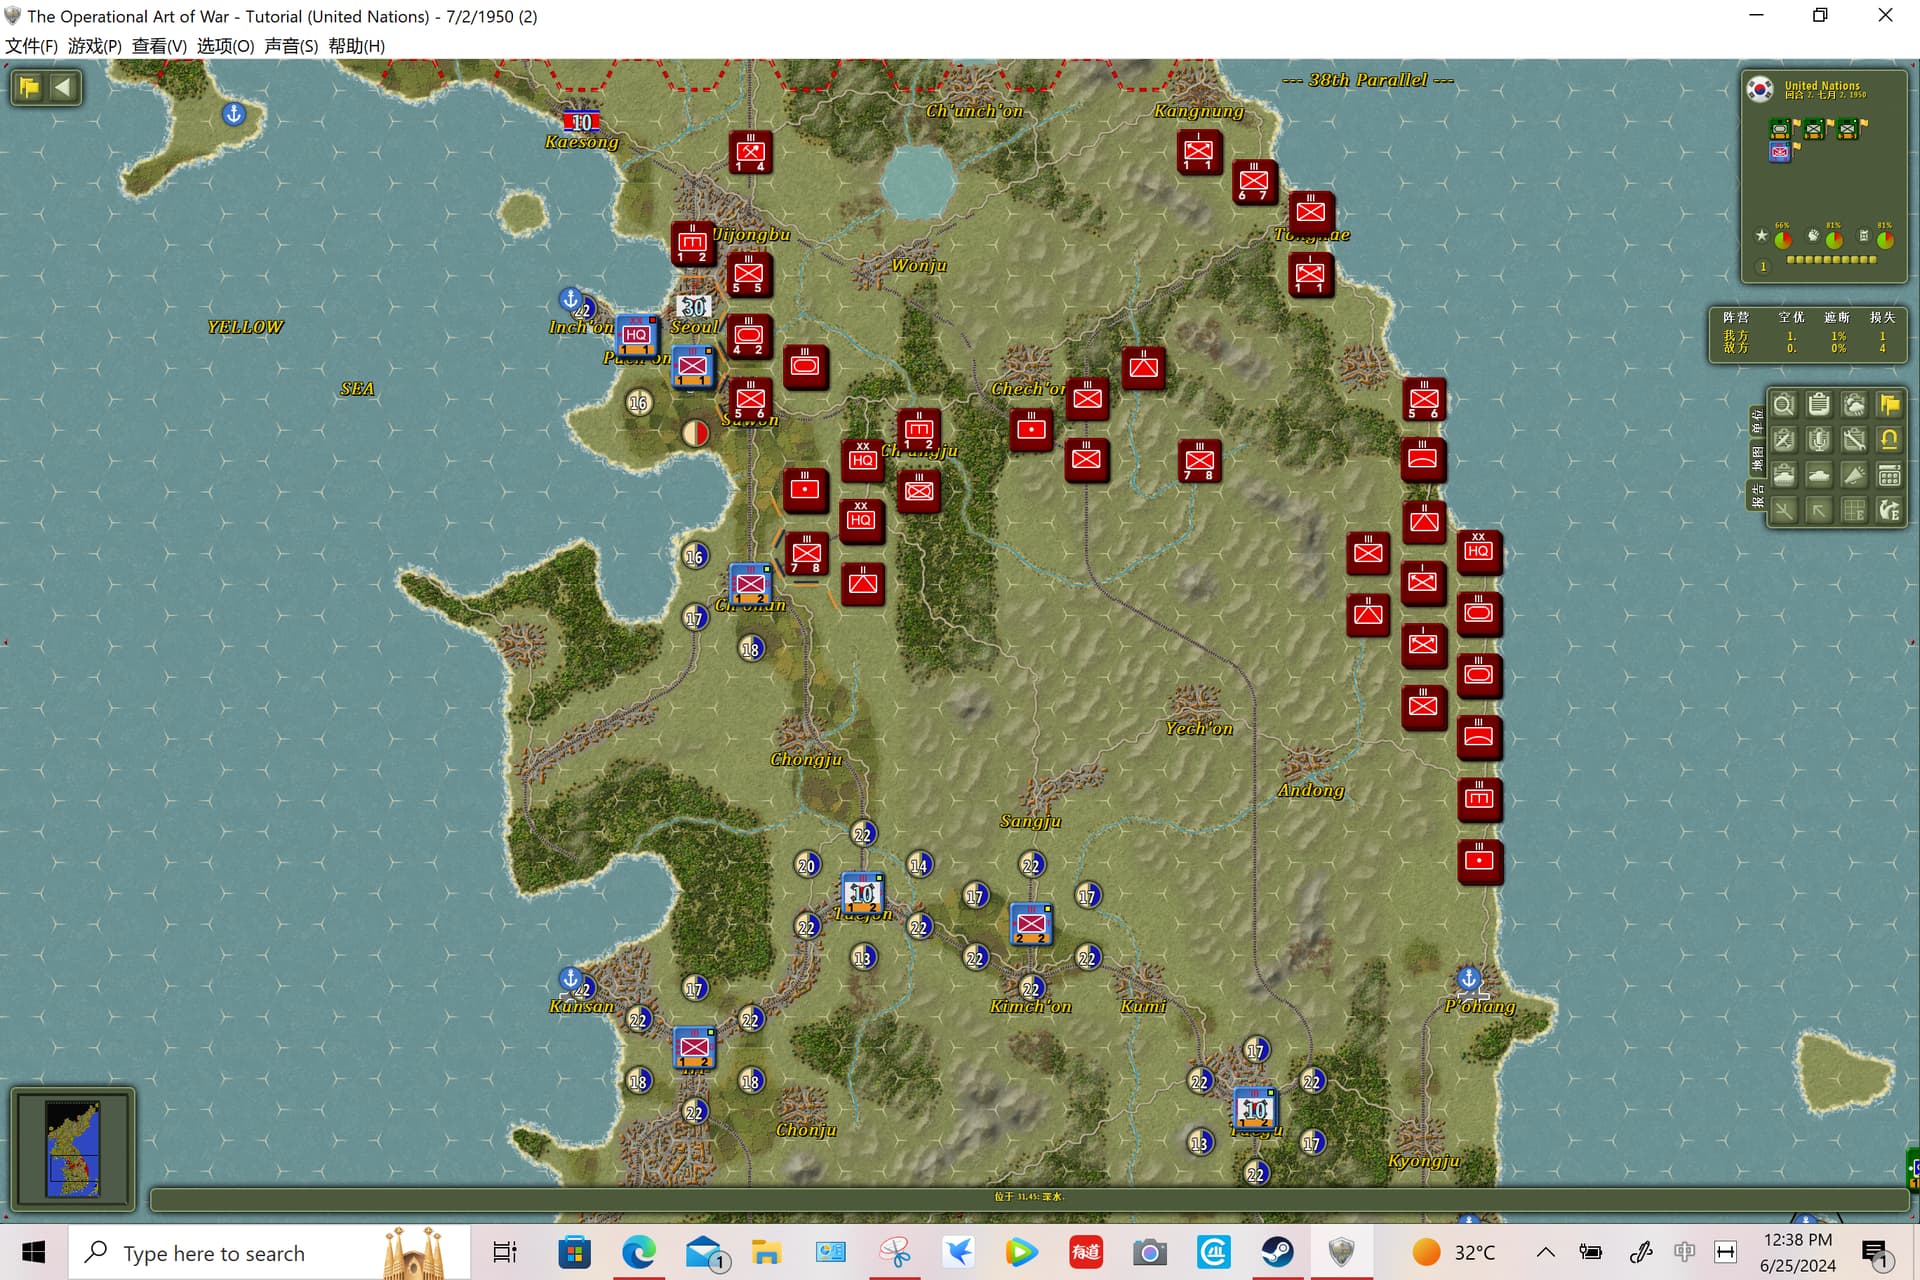Click the yellow undo arrow icon
The width and height of the screenshot is (1920, 1280).
click(1889, 440)
